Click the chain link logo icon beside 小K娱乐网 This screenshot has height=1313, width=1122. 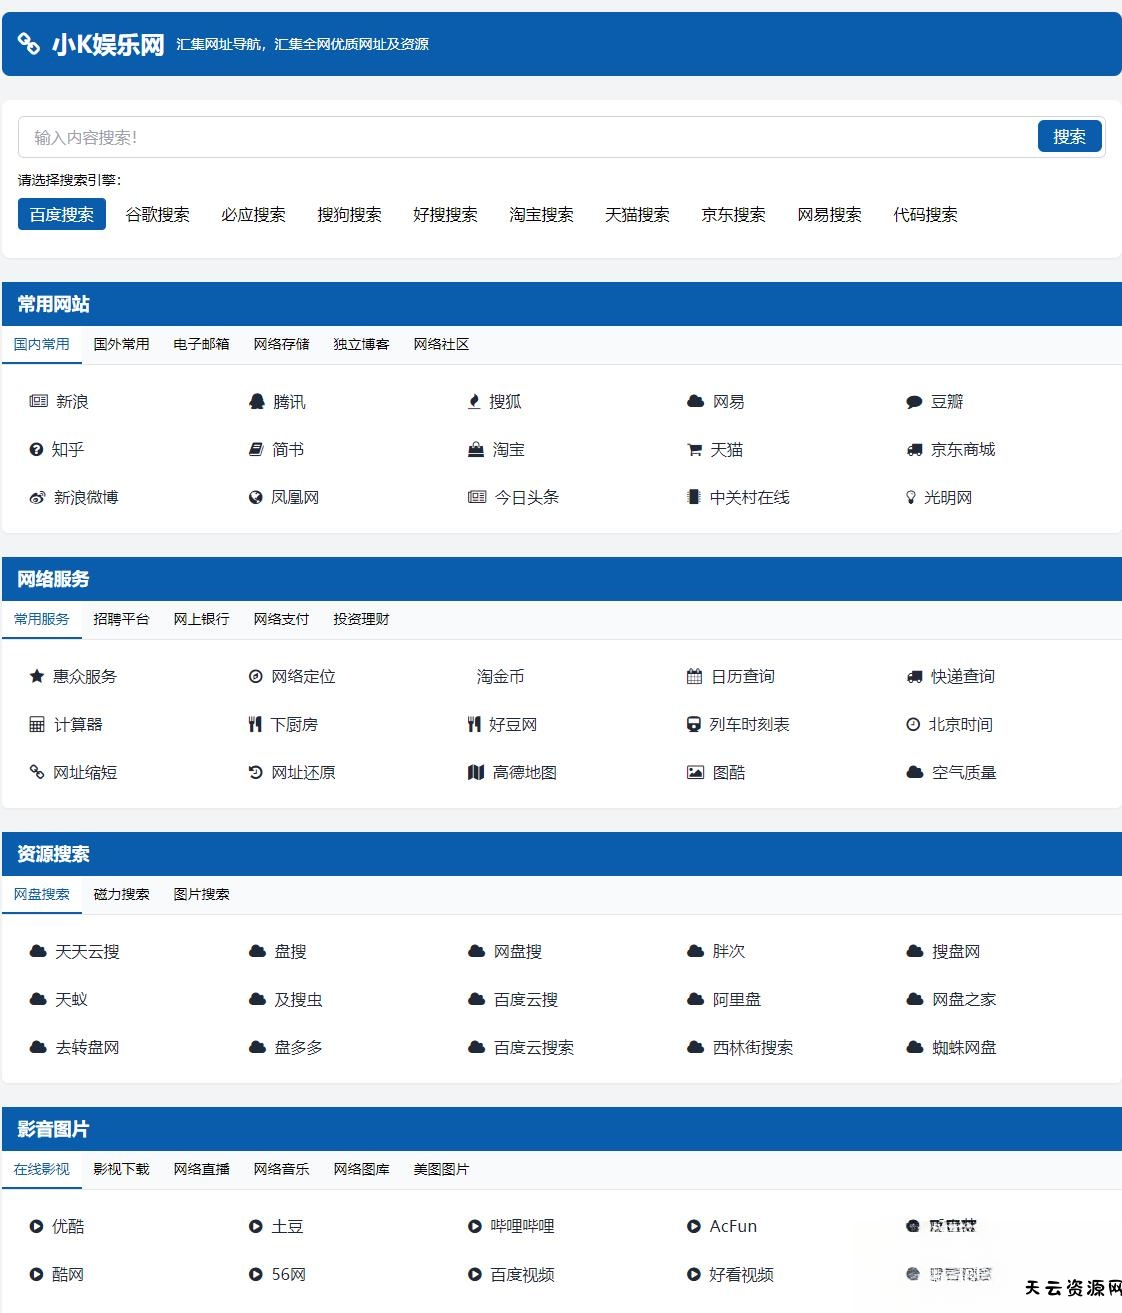[29, 44]
